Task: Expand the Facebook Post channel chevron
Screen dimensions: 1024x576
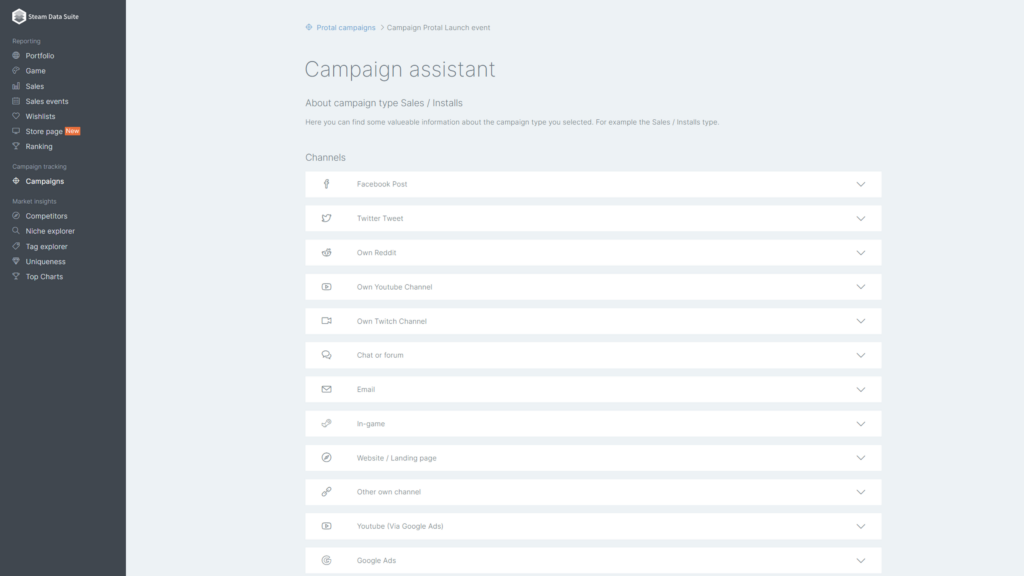Action: click(861, 184)
